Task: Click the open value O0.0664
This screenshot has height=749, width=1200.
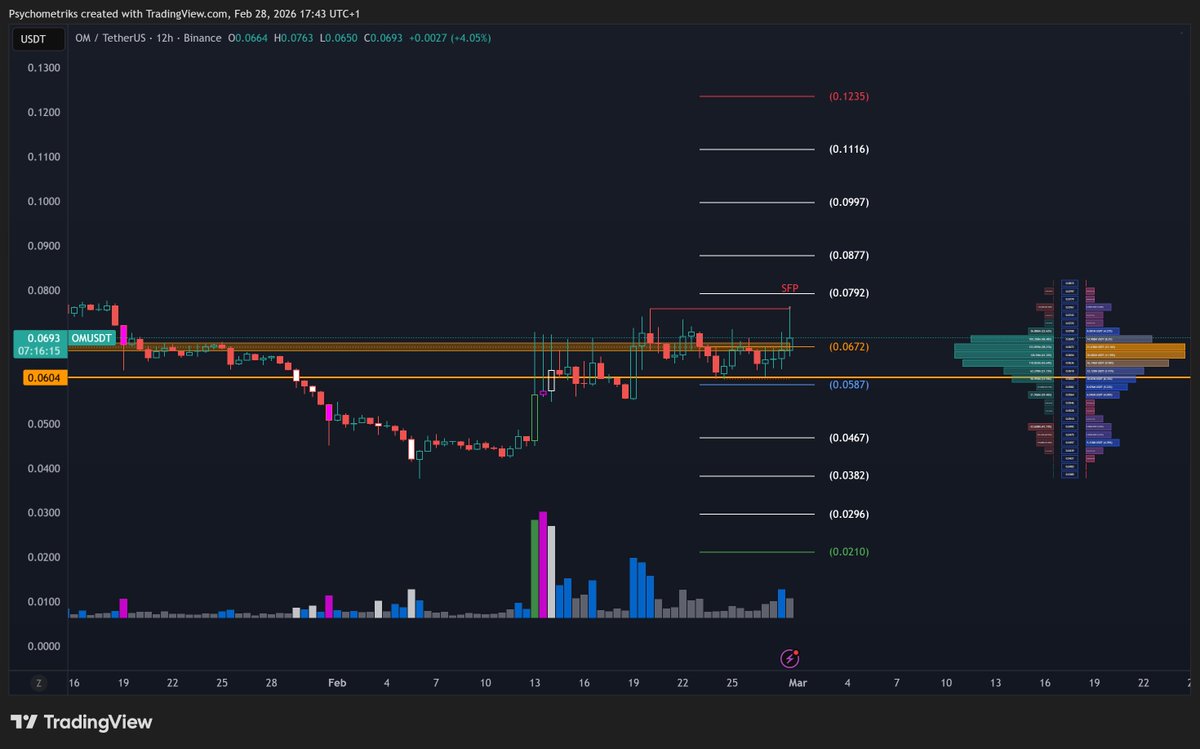Action: click(x=250, y=38)
